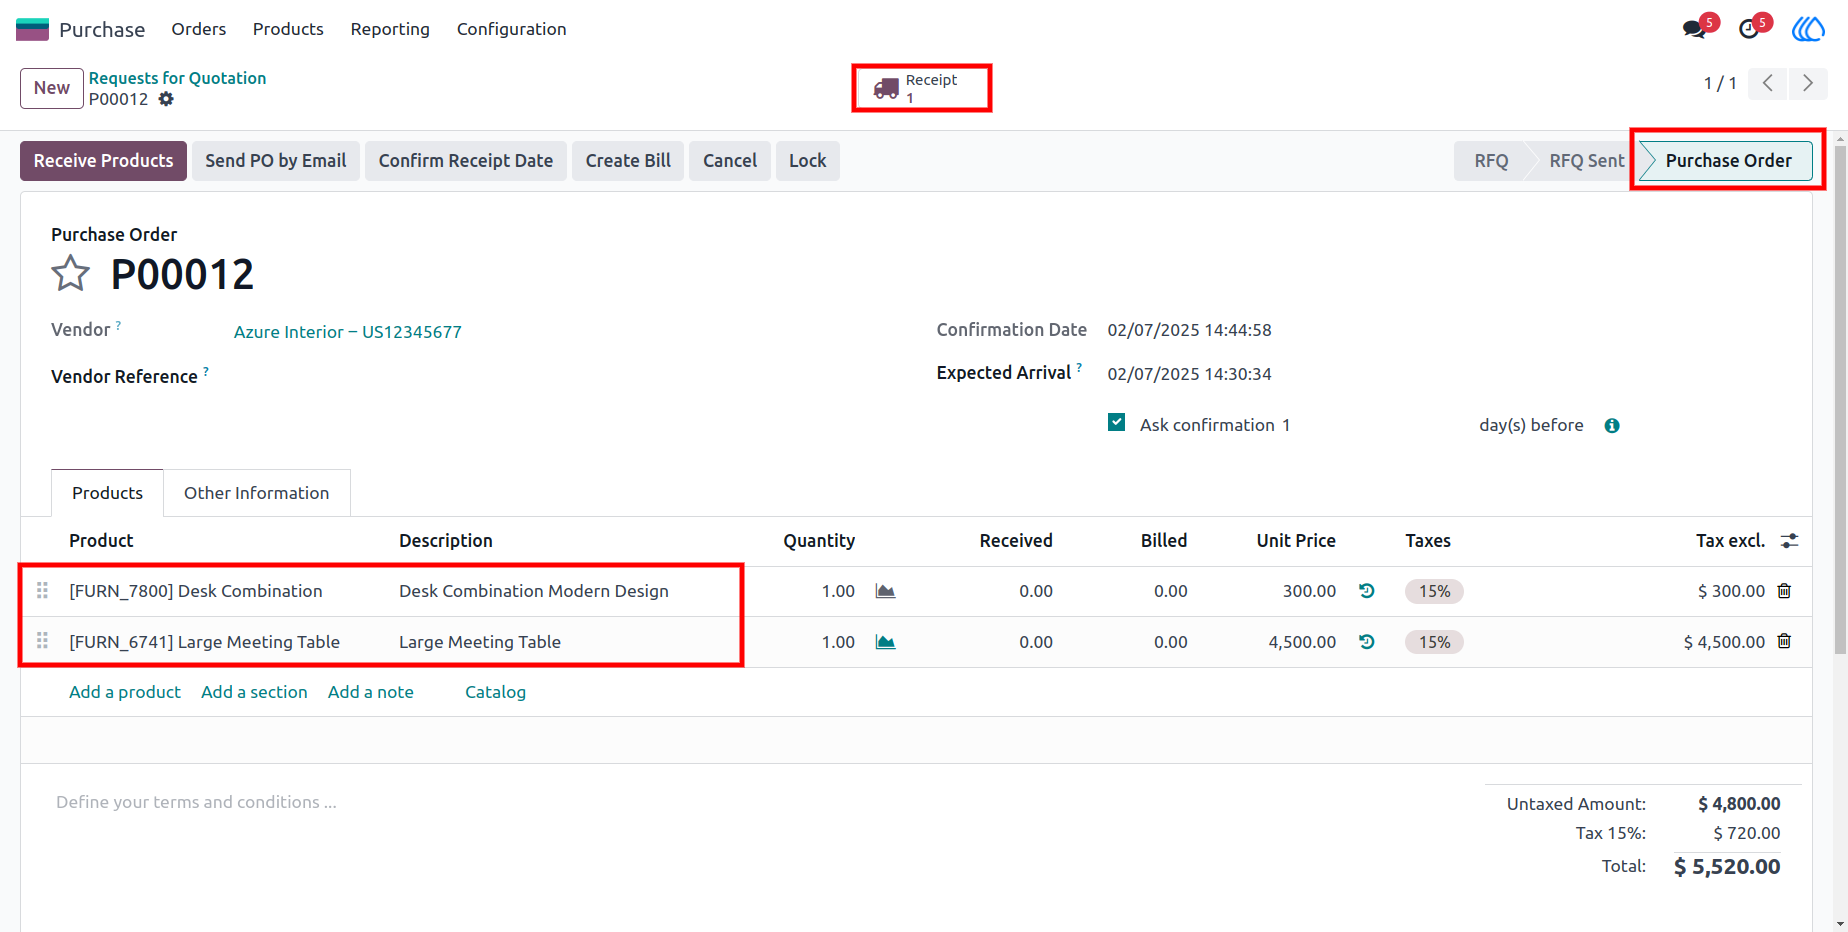Open the Purchase app home icon
The image size is (1848, 932).
[x=32, y=29]
